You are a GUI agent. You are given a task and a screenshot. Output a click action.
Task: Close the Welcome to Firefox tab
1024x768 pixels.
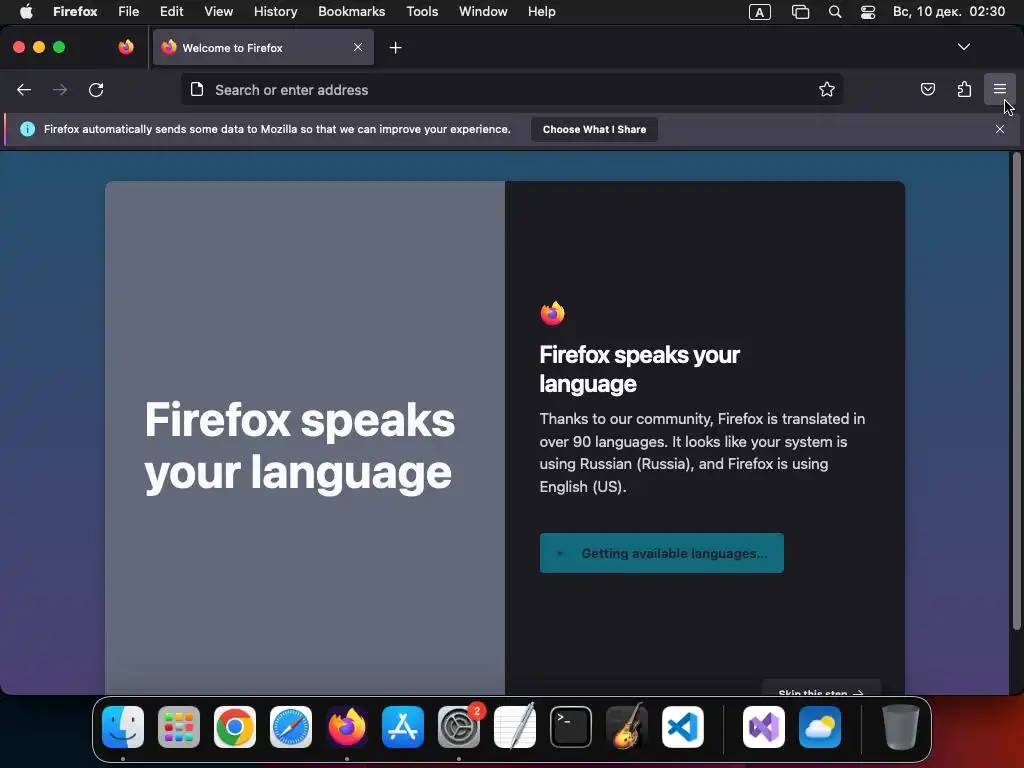358,47
